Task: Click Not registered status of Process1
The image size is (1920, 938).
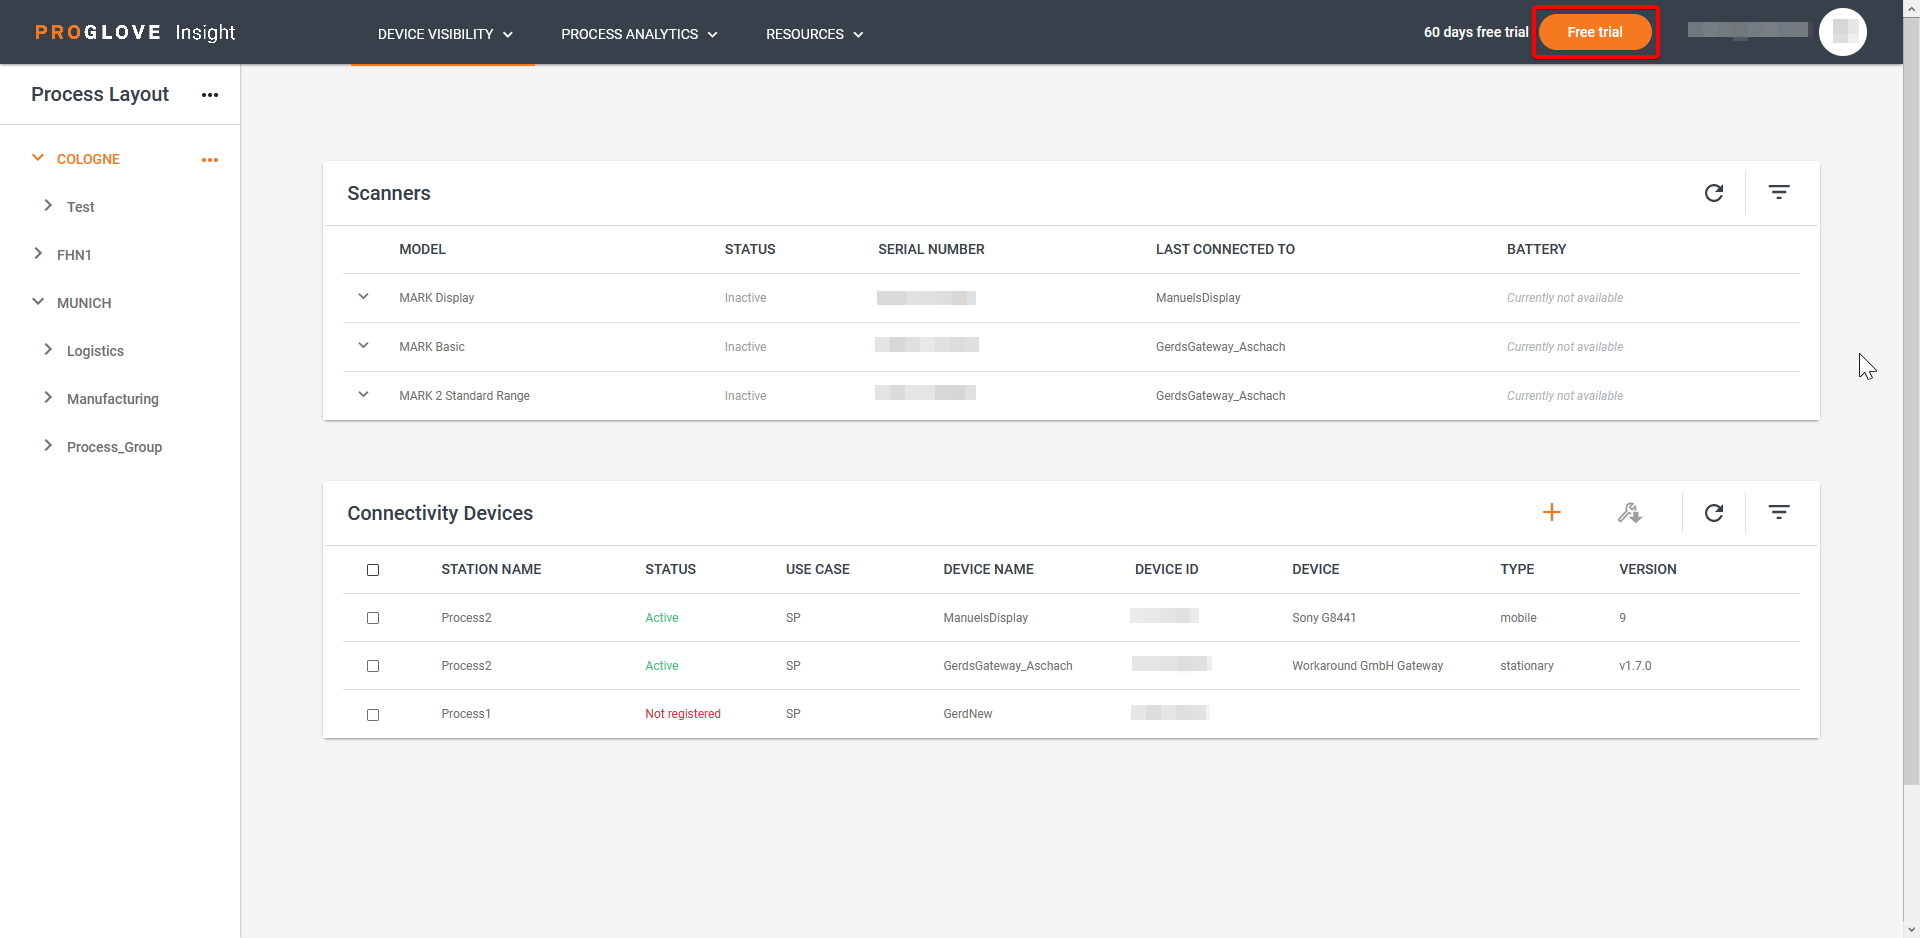Action: pos(682,714)
